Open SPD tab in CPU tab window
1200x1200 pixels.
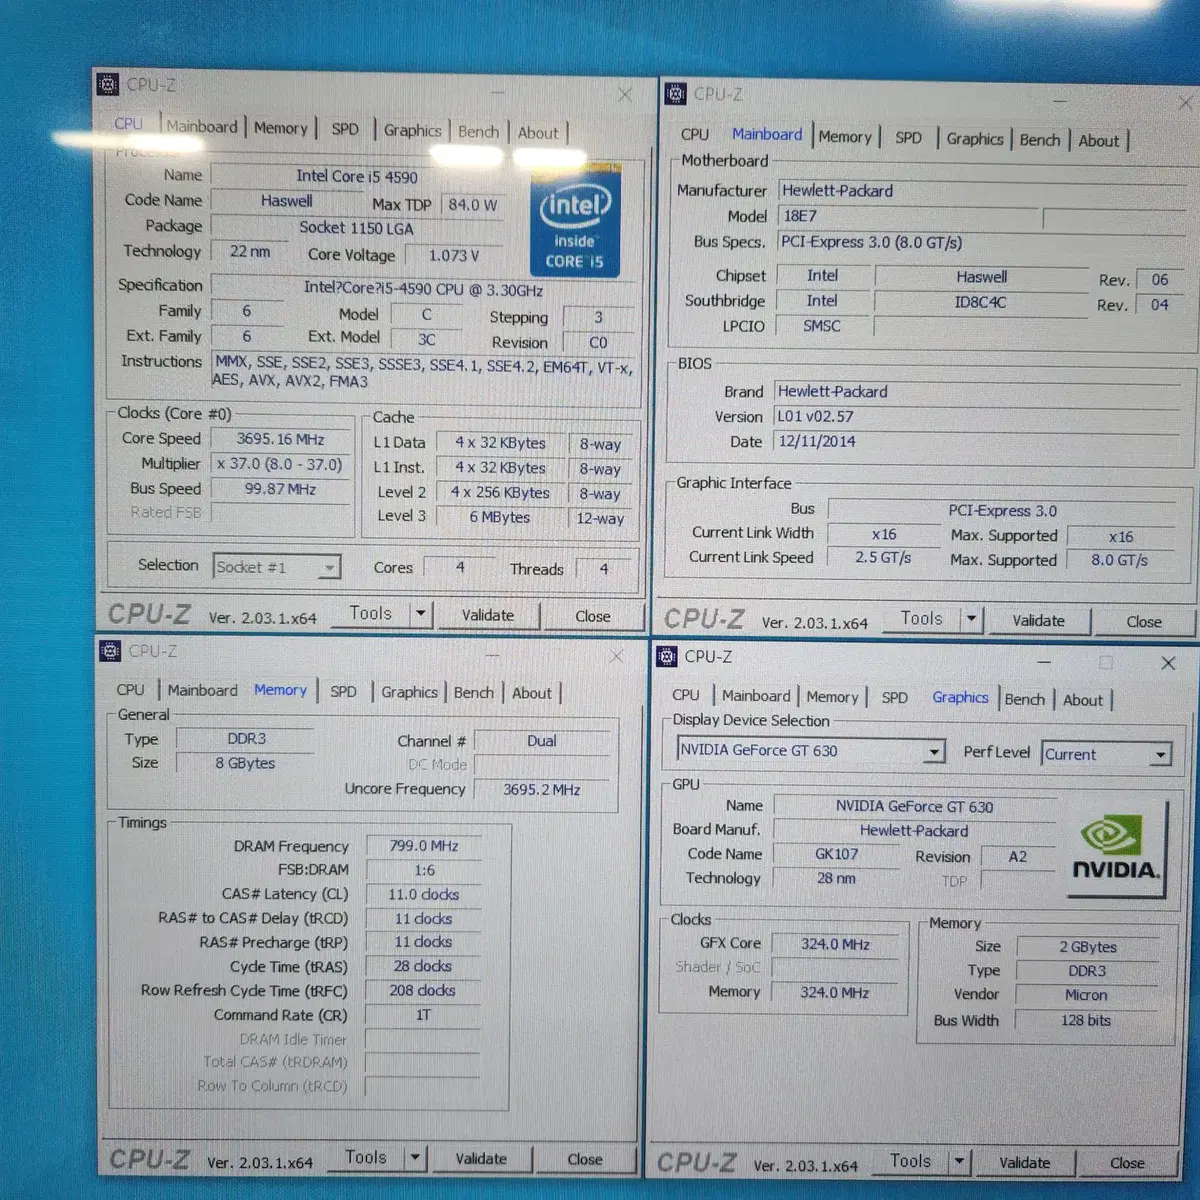click(345, 129)
